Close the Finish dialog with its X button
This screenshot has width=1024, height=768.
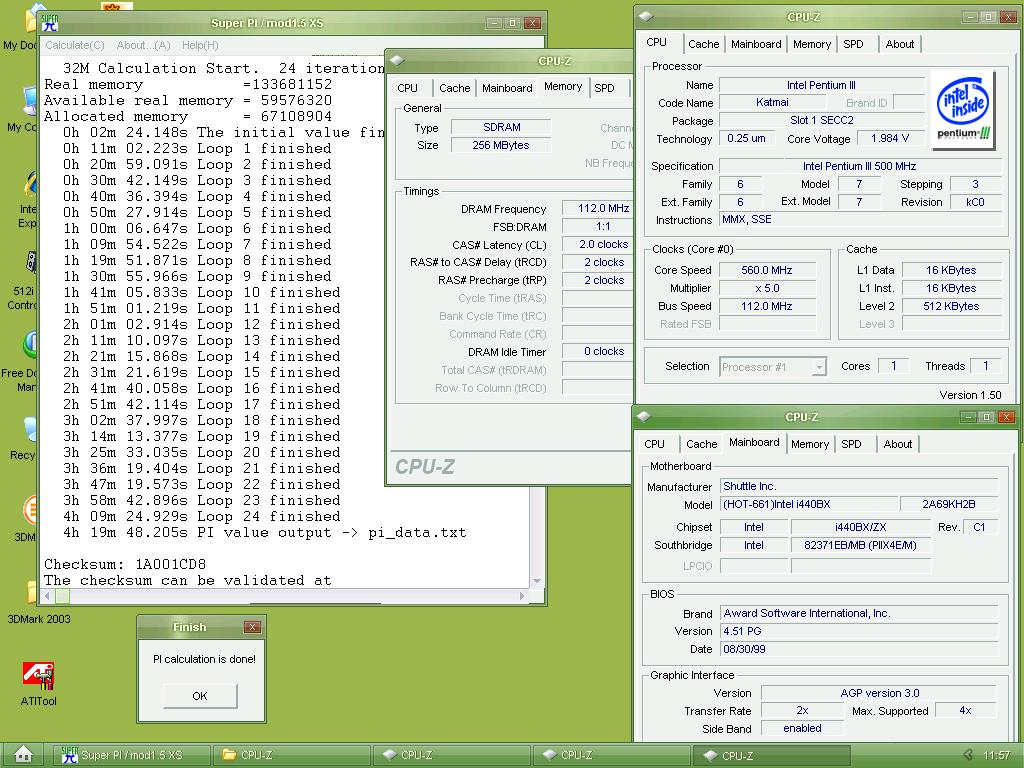[x=252, y=627]
